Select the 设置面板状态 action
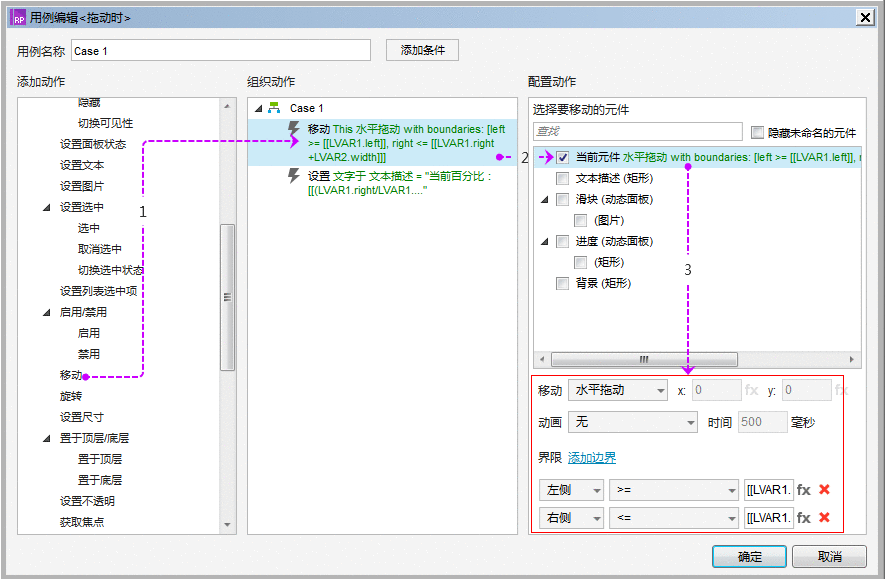The height and width of the screenshot is (579, 885). [93, 144]
